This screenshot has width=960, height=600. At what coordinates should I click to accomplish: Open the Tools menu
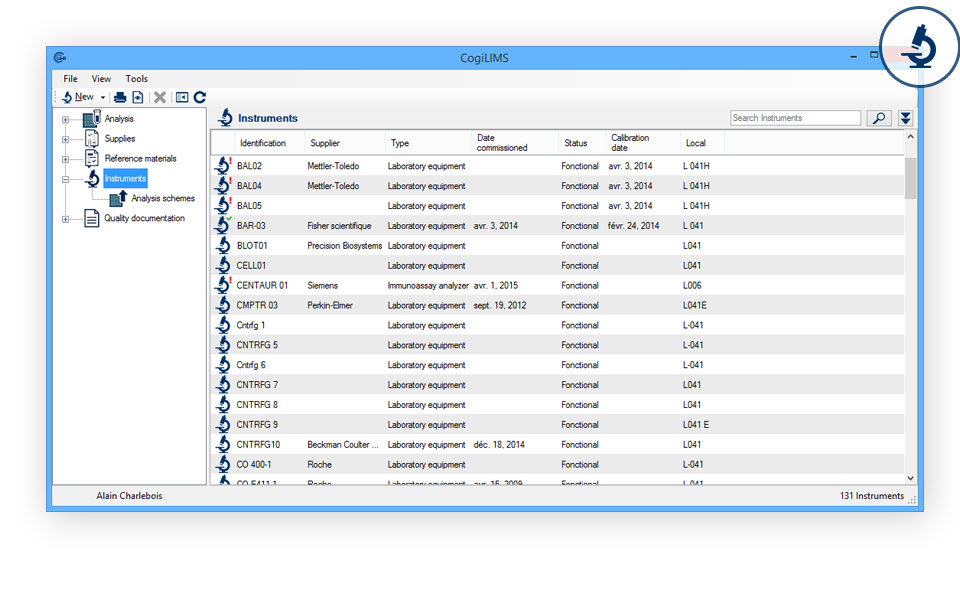pyautogui.click(x=136, y=79)
